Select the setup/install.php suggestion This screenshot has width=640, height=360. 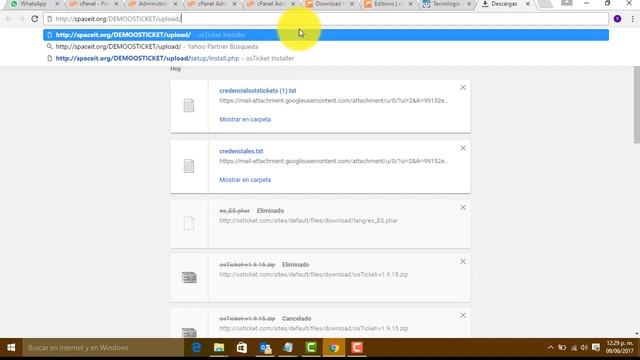[326, 58]
